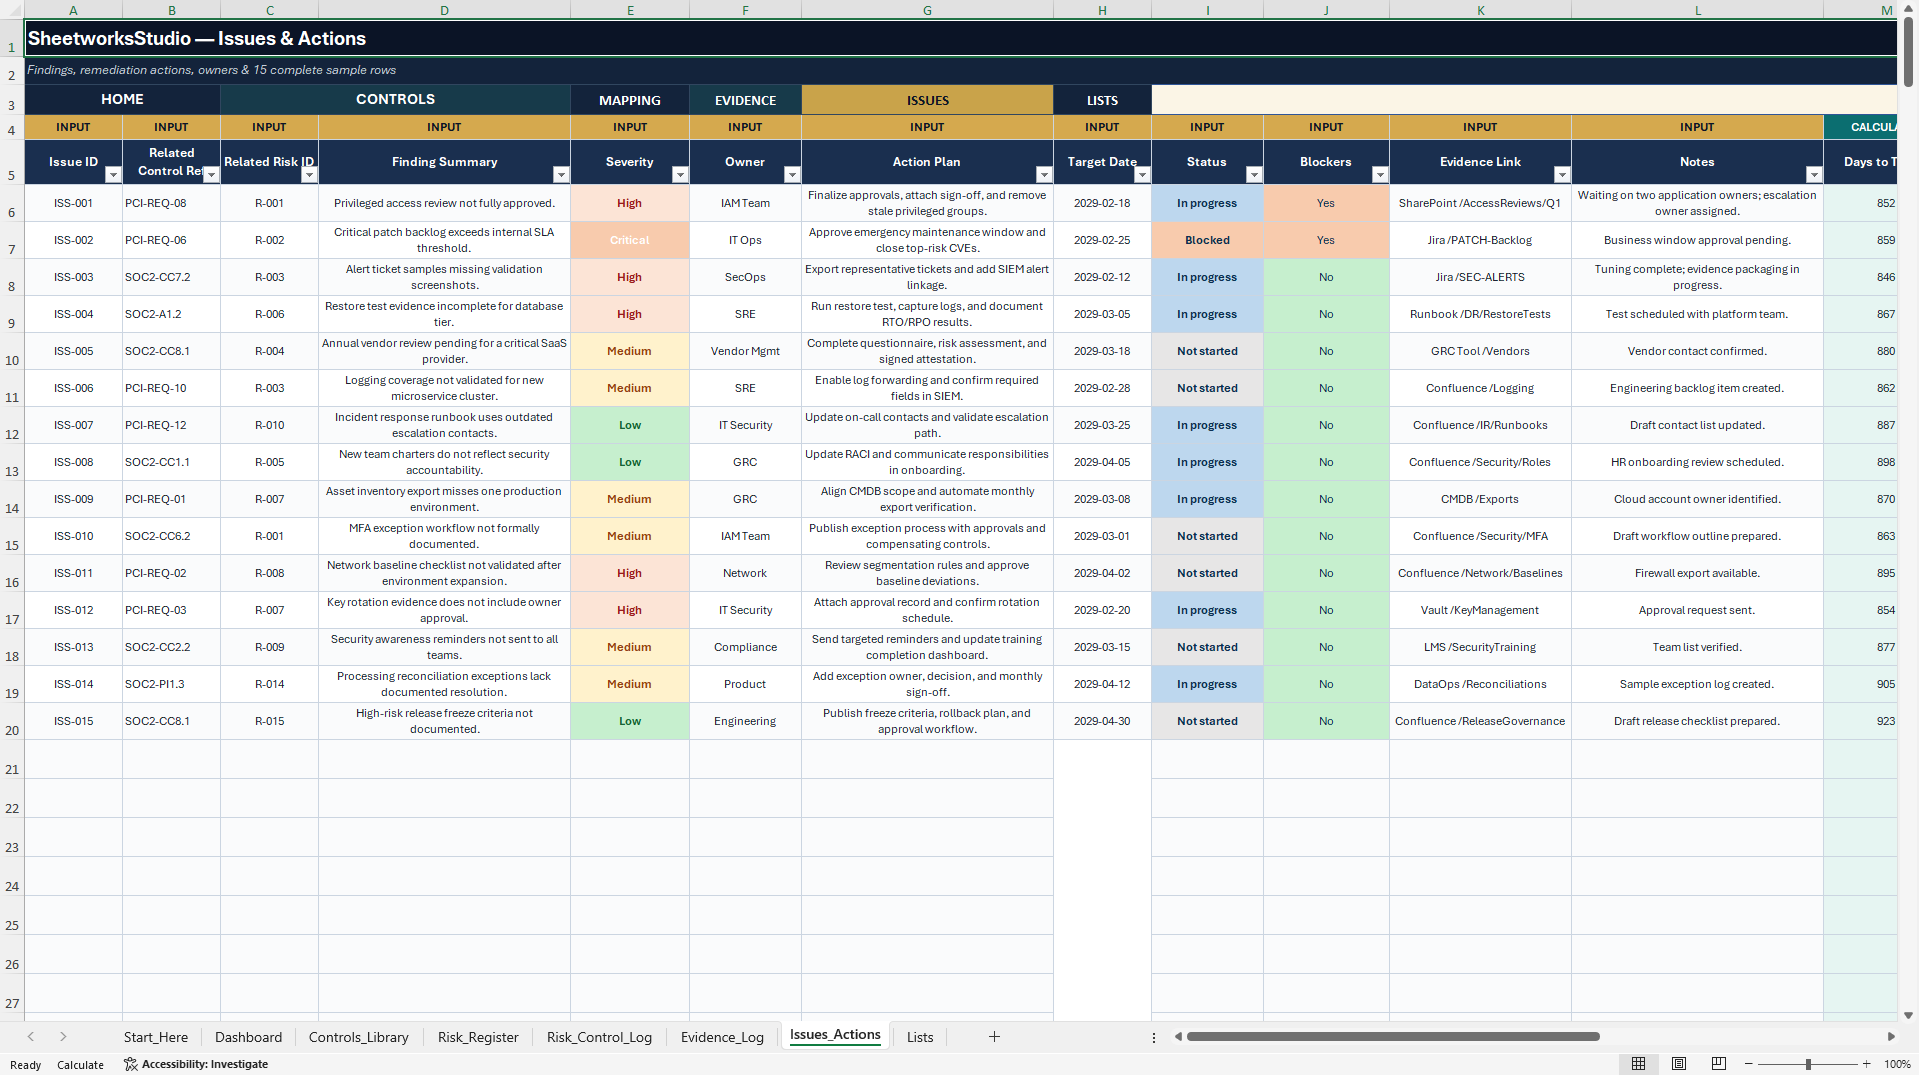Open the Severity column filter dropdown
This screenshot has height=1075, width=1919.
pos(680,175)
